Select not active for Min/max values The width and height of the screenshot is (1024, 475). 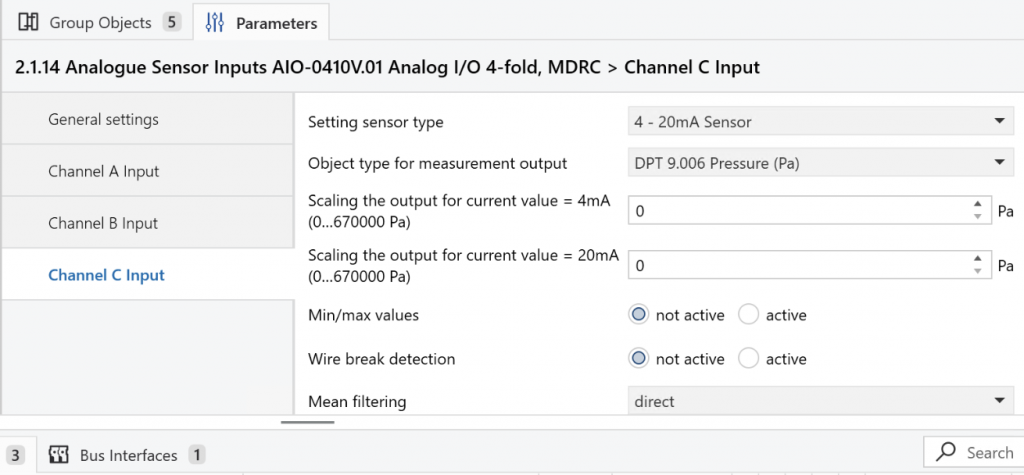(639, 315)
